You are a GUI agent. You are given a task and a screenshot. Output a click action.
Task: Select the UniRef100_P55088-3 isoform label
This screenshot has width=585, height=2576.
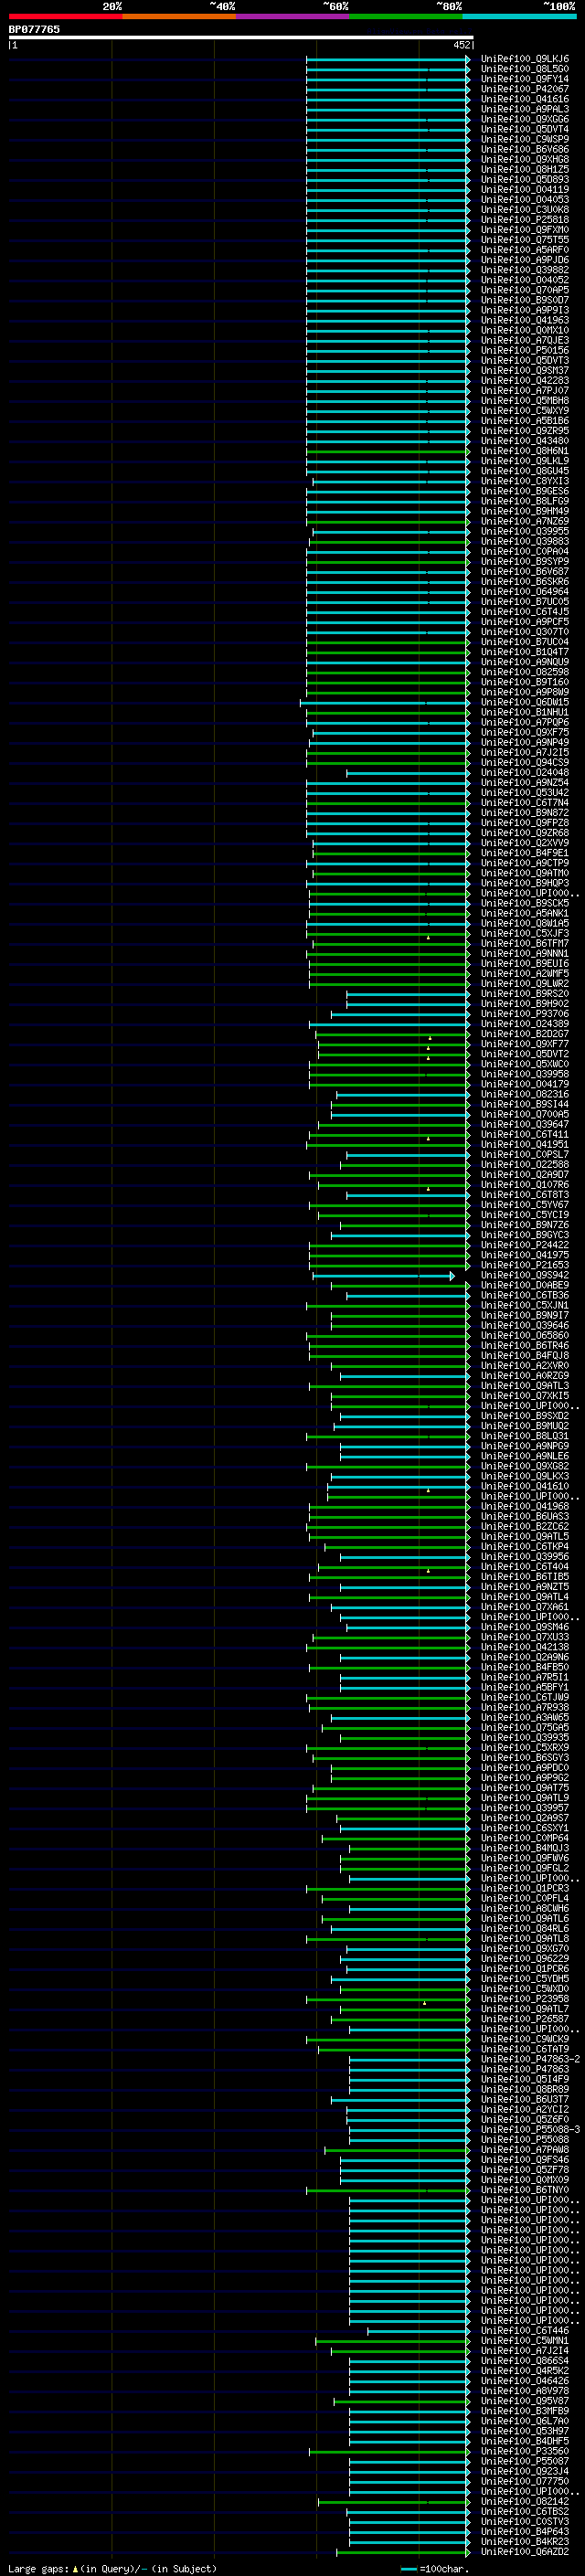530,2130
